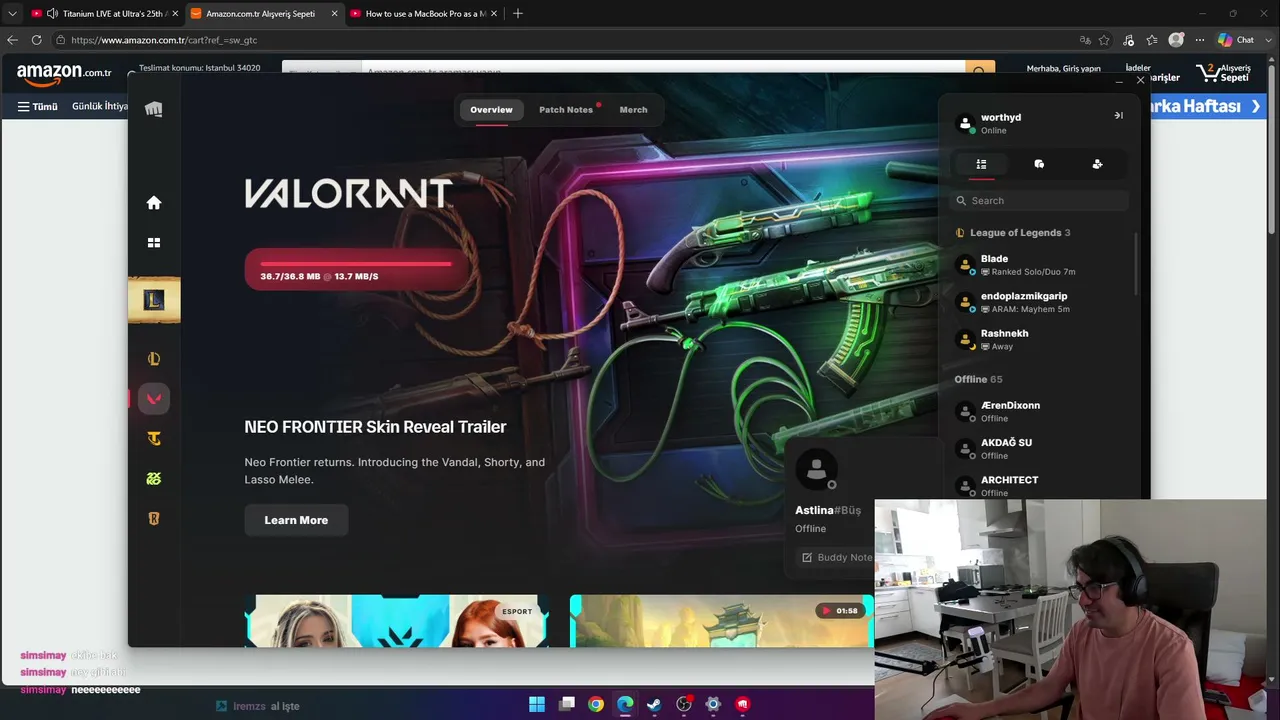1280x720 pixels.
Task: Open the Riot Client home page
Action: 154,203
